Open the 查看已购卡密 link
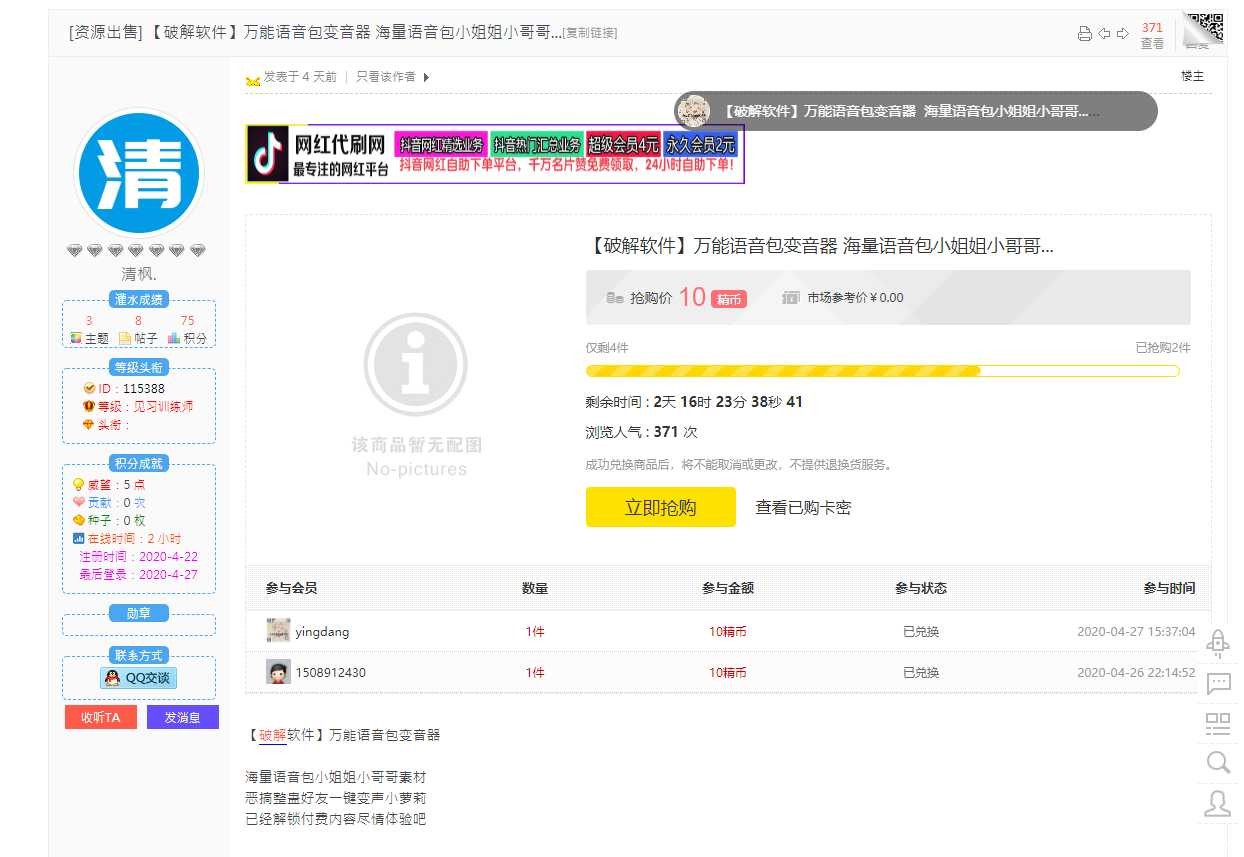The width and height of the screenshot is (1244, 857). point(803,508)
